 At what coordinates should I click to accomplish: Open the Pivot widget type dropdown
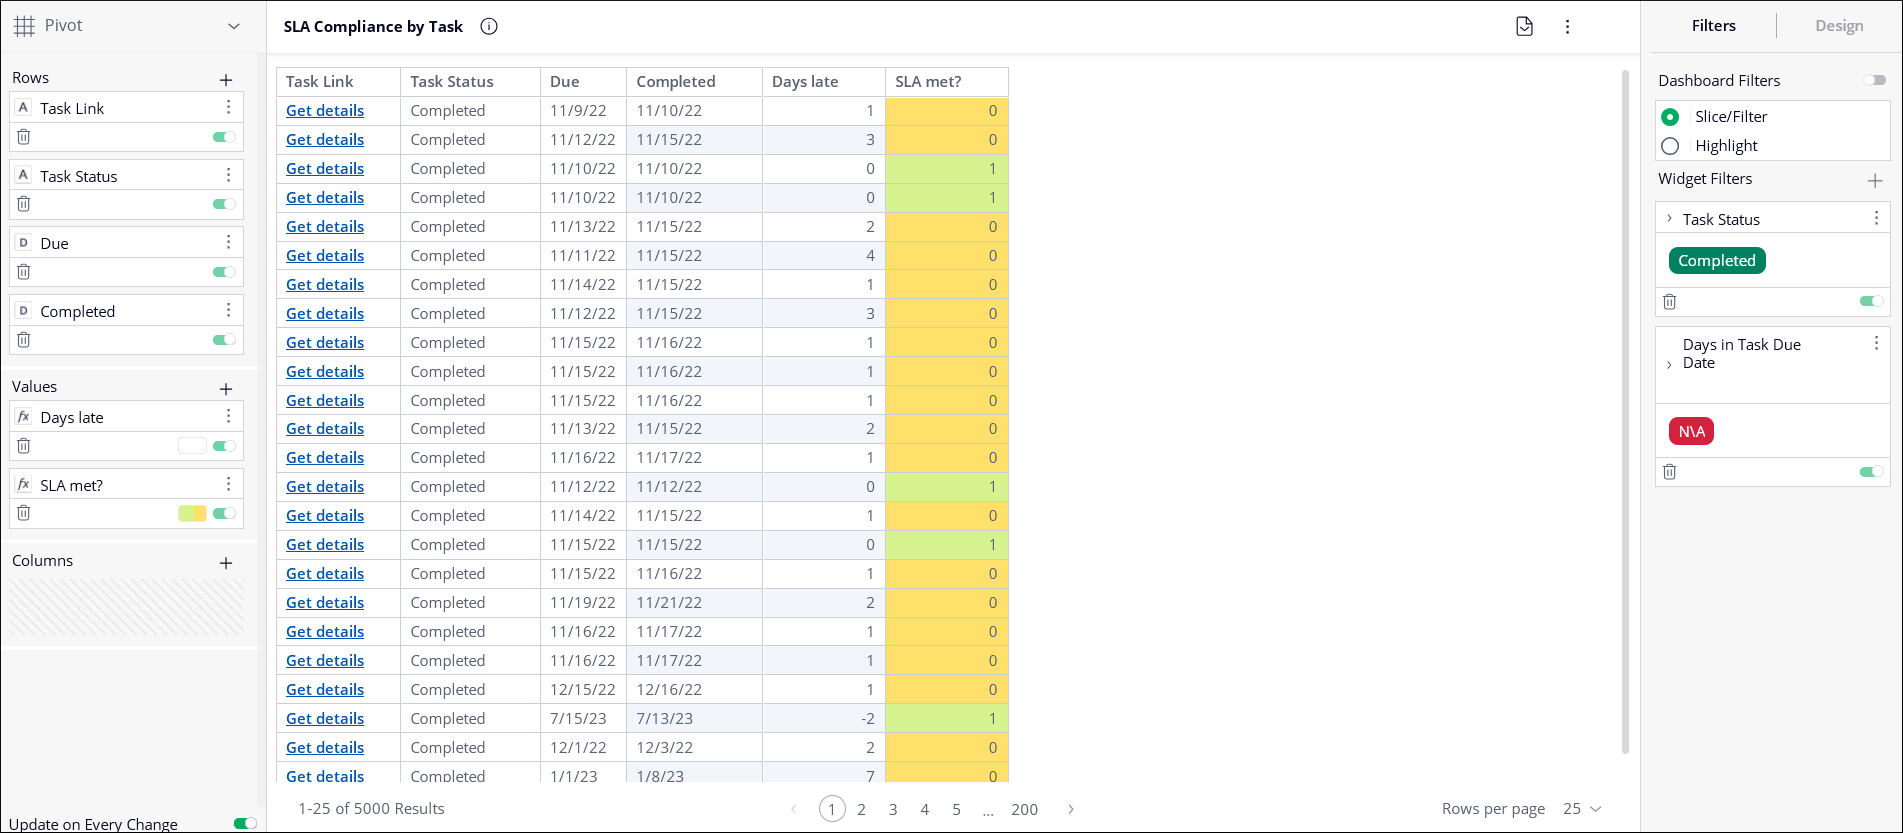click(x=234, y=26)
